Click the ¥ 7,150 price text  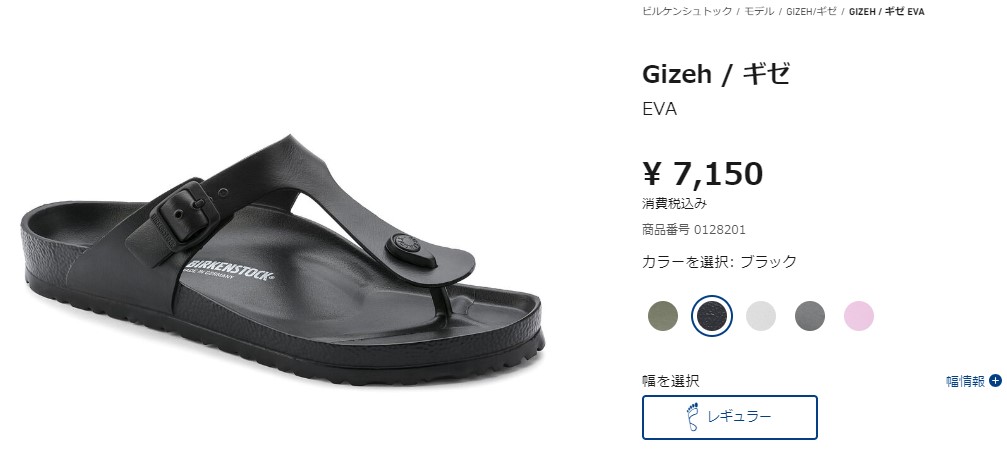[703, 173]
